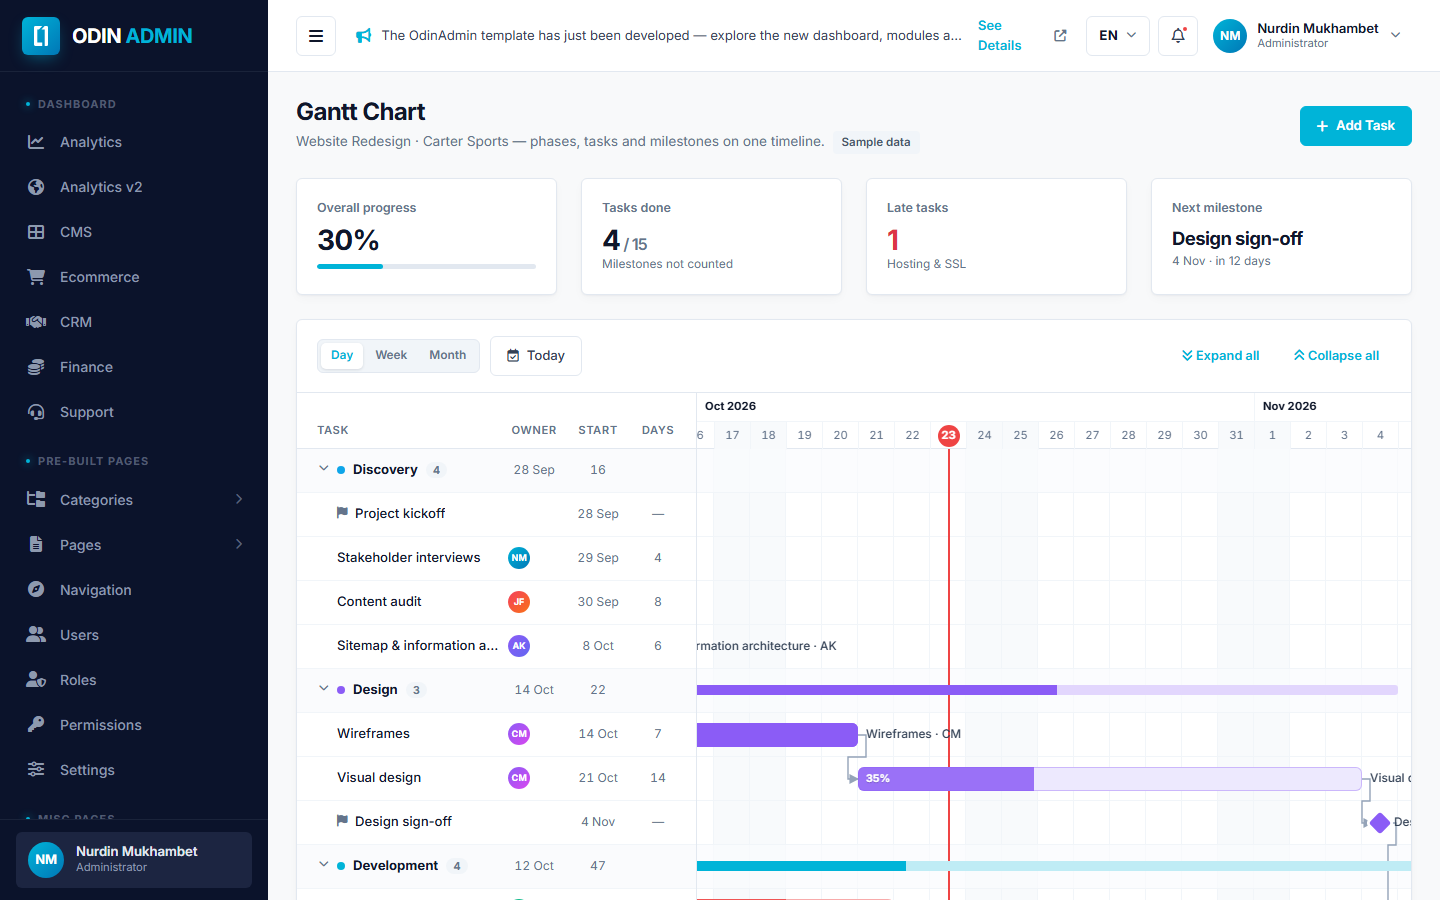
Task: Click the Analytics chart icon in sidebar
Action: click(x=36, y=142)
